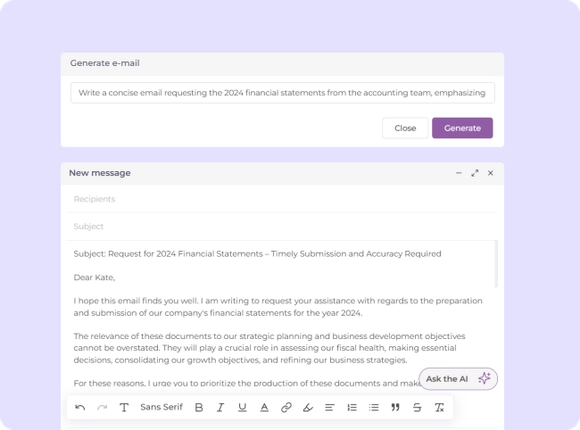
Task: Apply numbered list formatting
Action: coord(352,407)
